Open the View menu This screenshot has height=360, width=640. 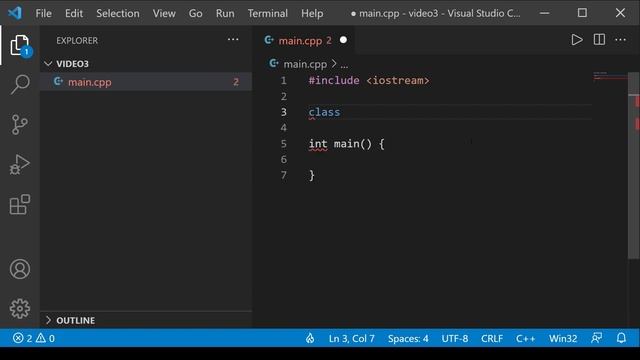(x=164, y=13)
